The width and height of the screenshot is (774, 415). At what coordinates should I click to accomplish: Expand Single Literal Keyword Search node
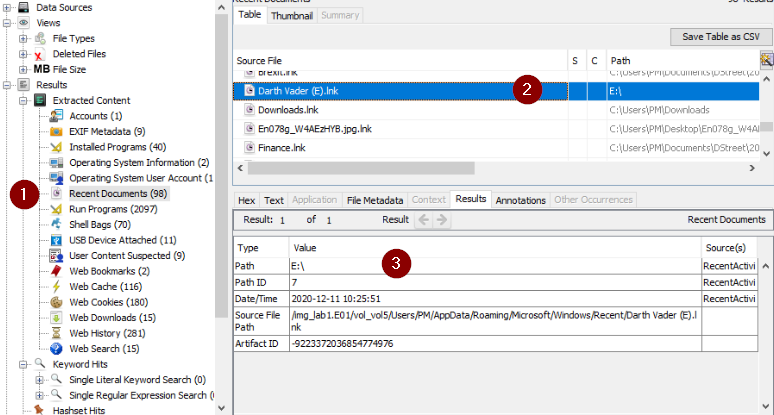point(40,380)
